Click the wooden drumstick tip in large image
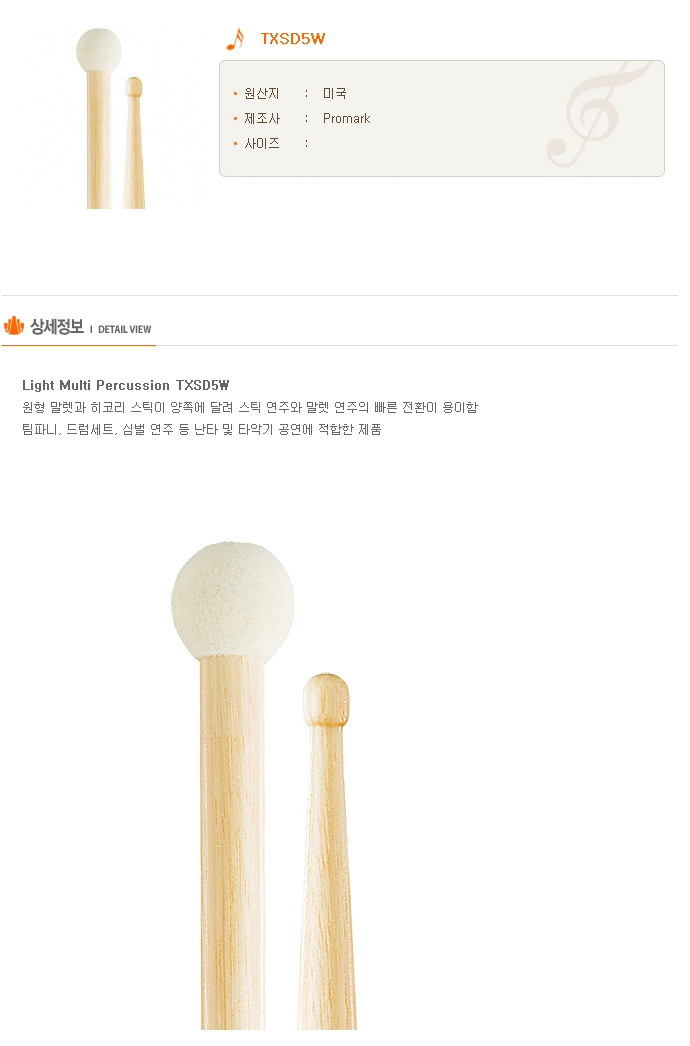The width and height of the screenshot is (690, 1046). click(x=326, y=700)
